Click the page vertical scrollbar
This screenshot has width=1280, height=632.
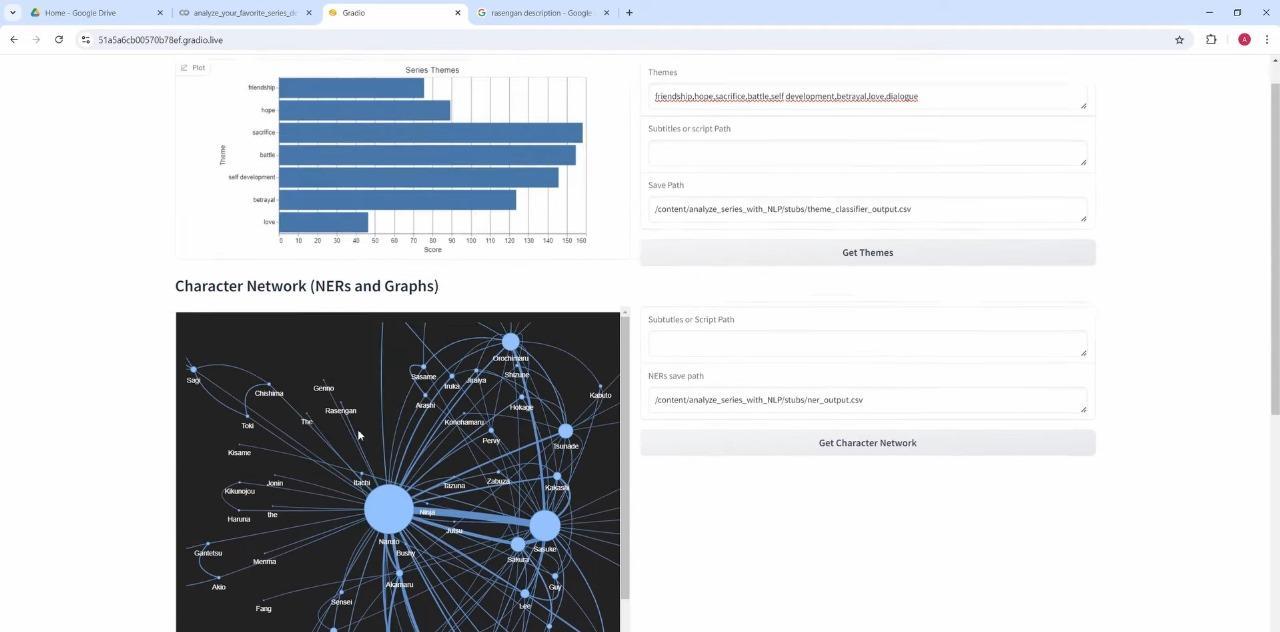point(1274,250)
